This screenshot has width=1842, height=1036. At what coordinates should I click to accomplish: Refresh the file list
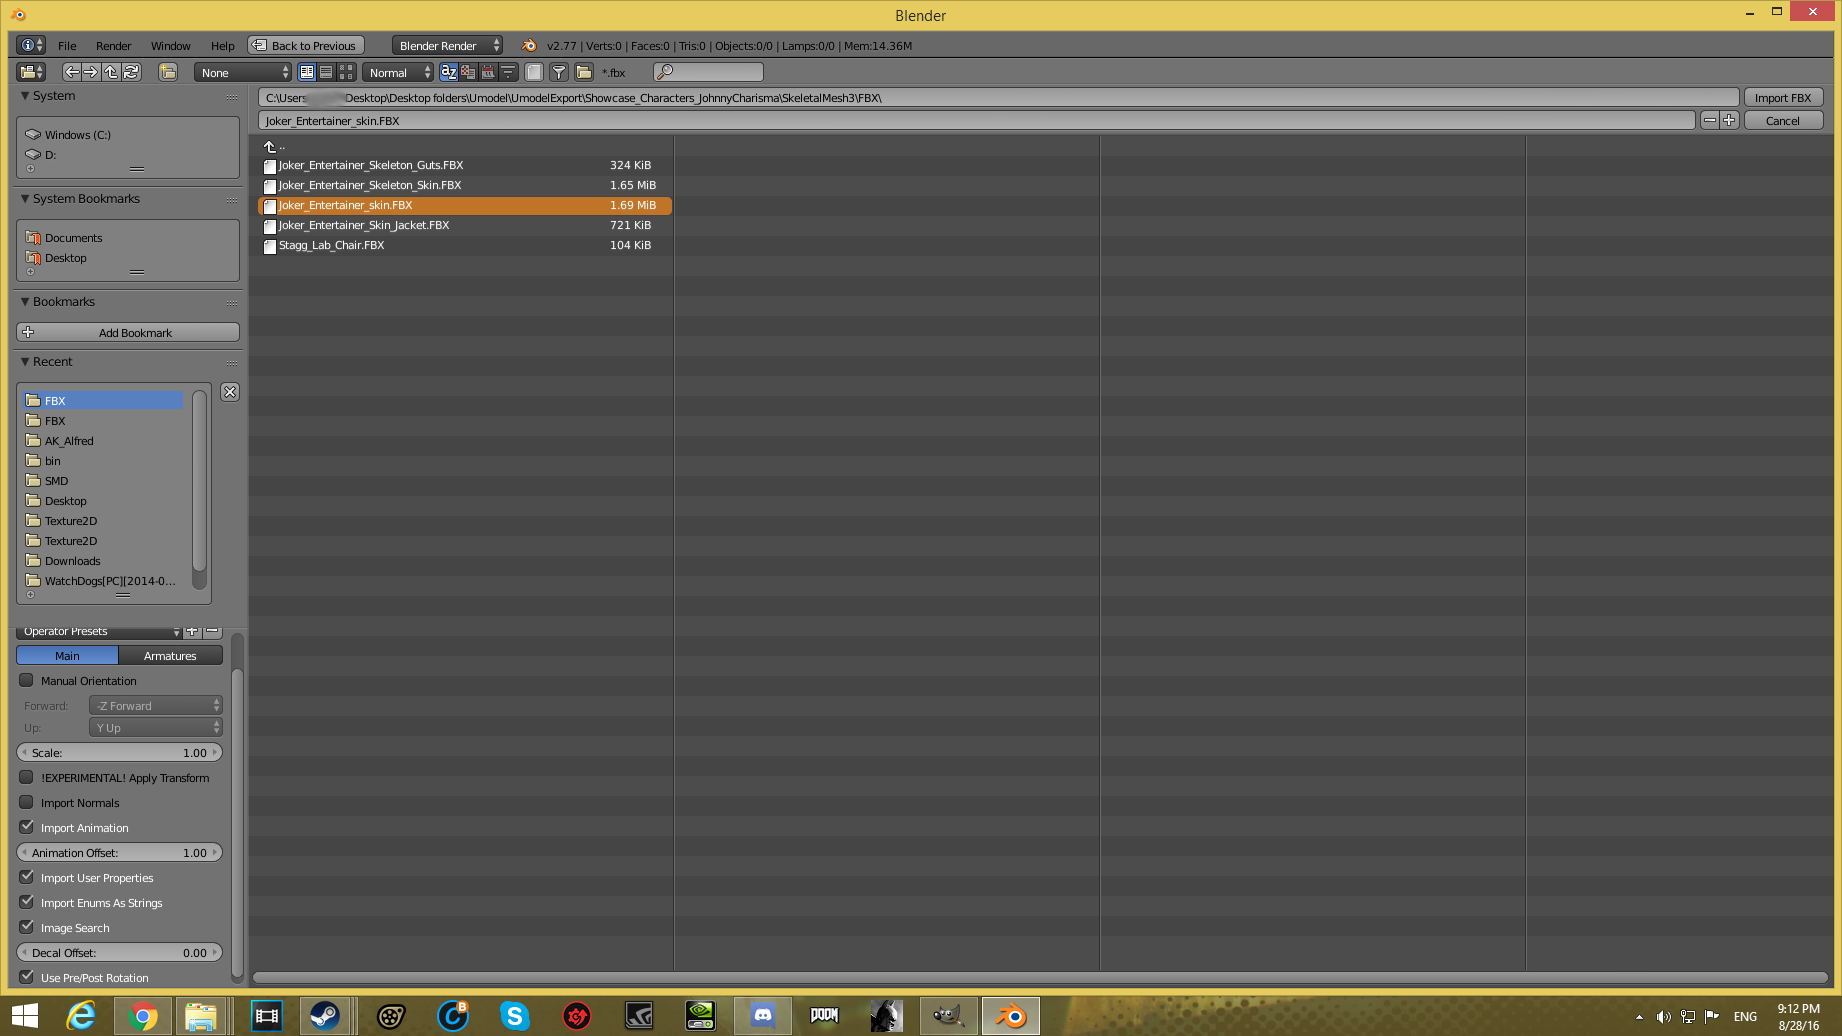[131, 72]
